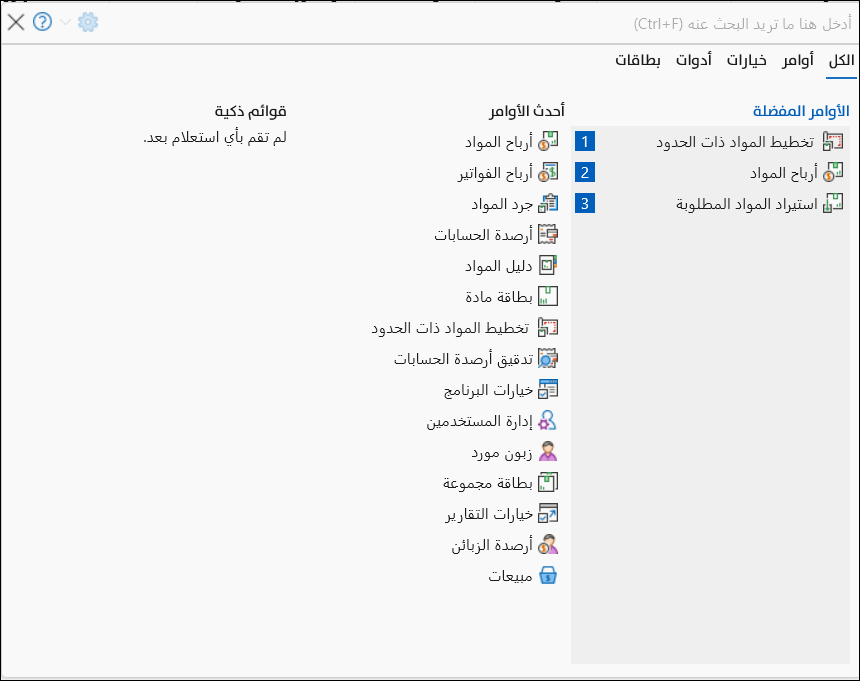This screenshot has width=860, height=681.
Task: Switch to the 'خيارات' tab
Action: 746,60
